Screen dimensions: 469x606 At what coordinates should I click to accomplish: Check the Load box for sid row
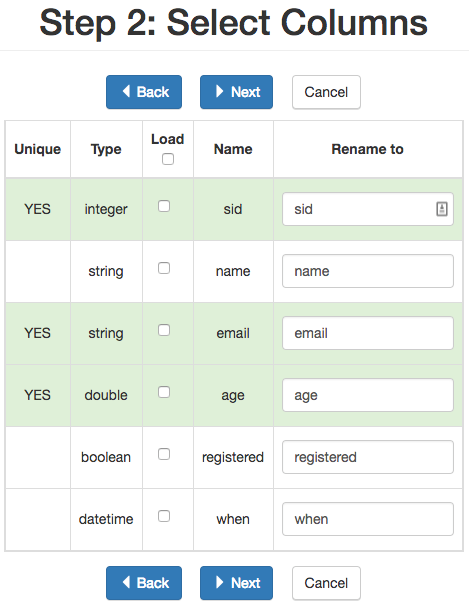coord(164,206)
